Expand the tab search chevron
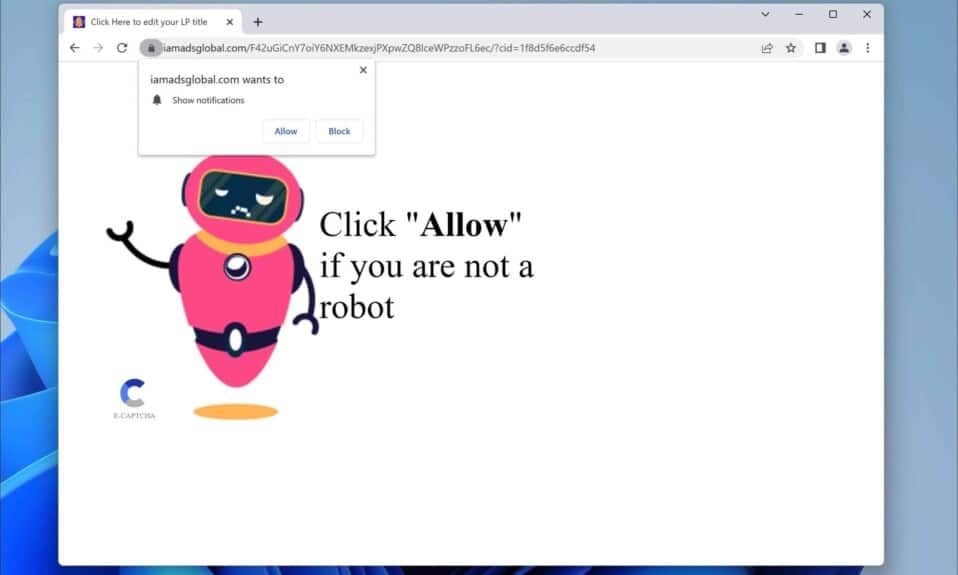The height and width of the screenshot is (575, 958). 765,15
